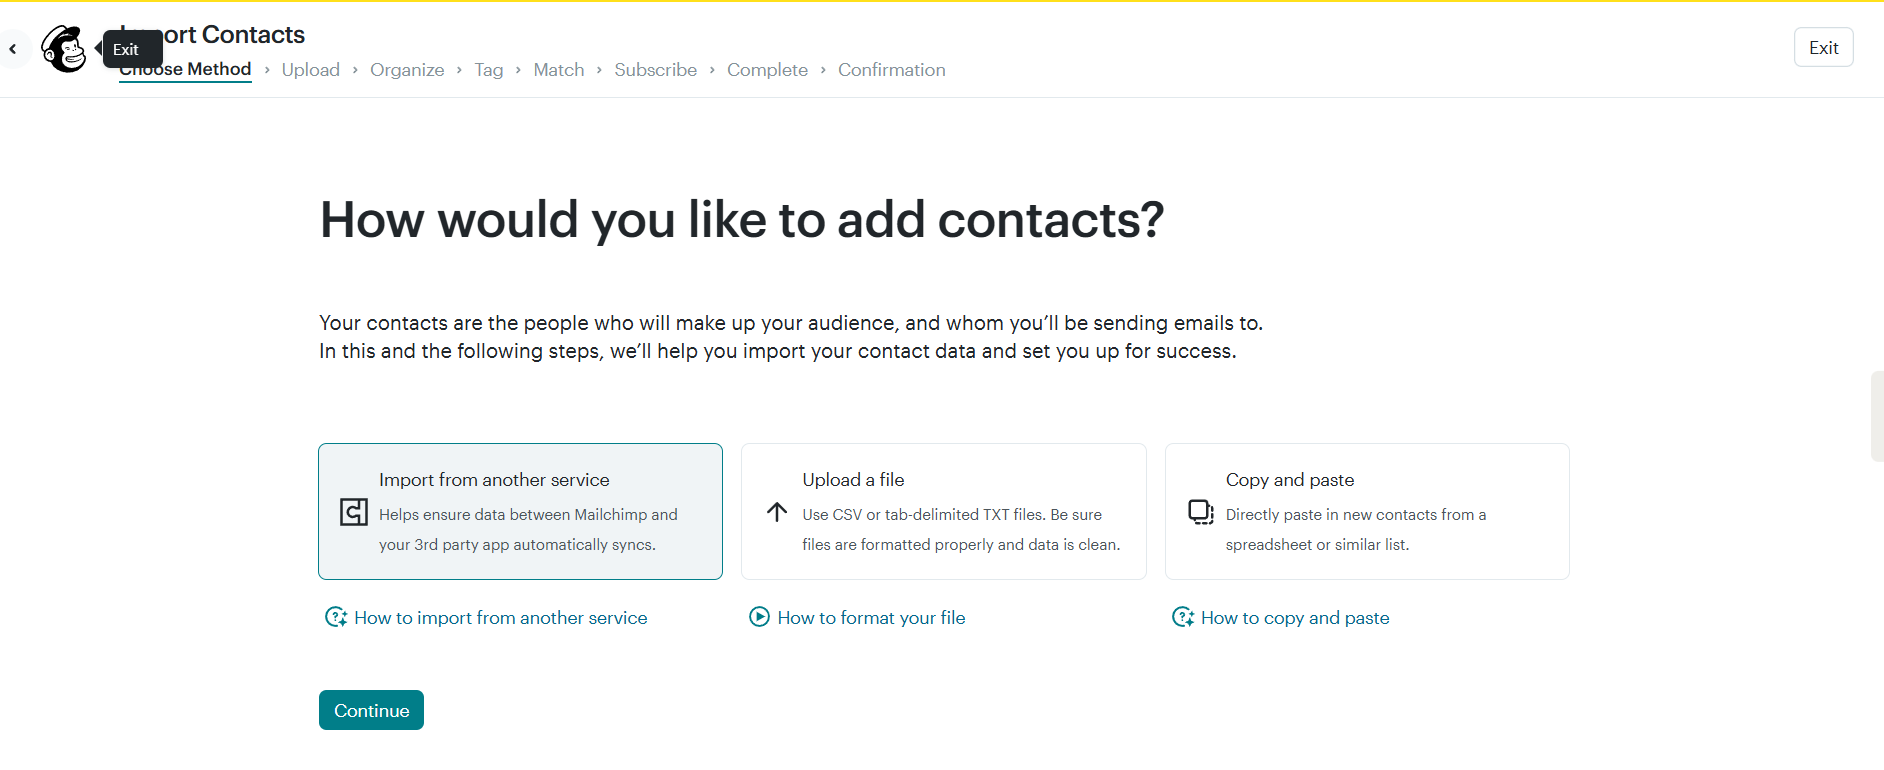This screenshot has height=770, width=1884.
Task: Open the How to format your file link
Action: pos(871,617)
